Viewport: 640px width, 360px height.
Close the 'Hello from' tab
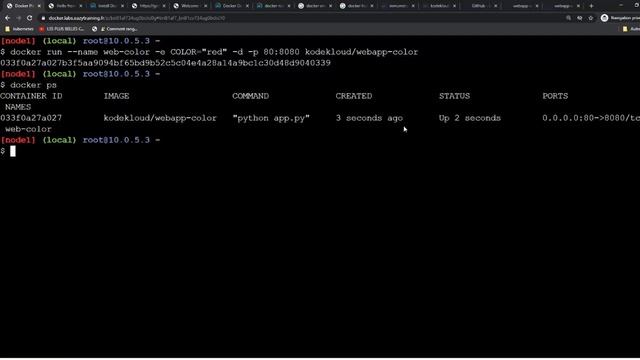(x=80, y=6)
